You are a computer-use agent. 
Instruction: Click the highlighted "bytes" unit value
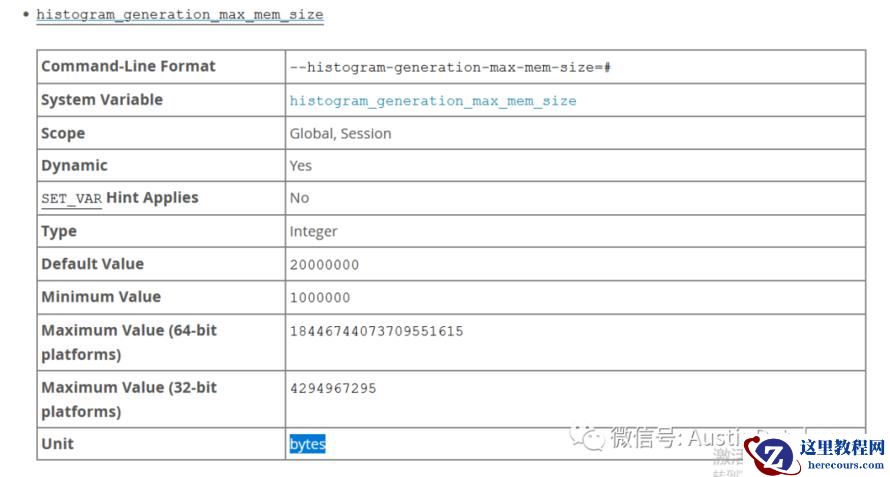pos(308,444)
